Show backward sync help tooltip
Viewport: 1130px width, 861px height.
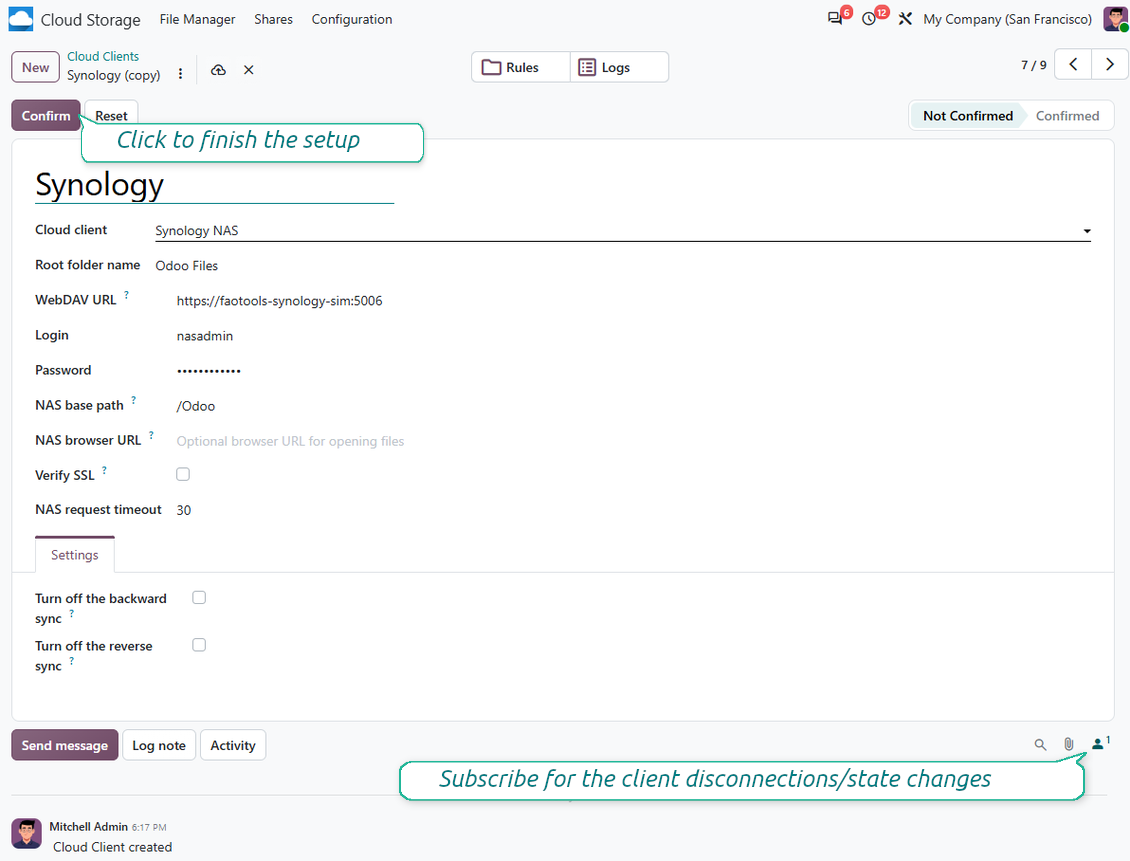tap(71, 614)
